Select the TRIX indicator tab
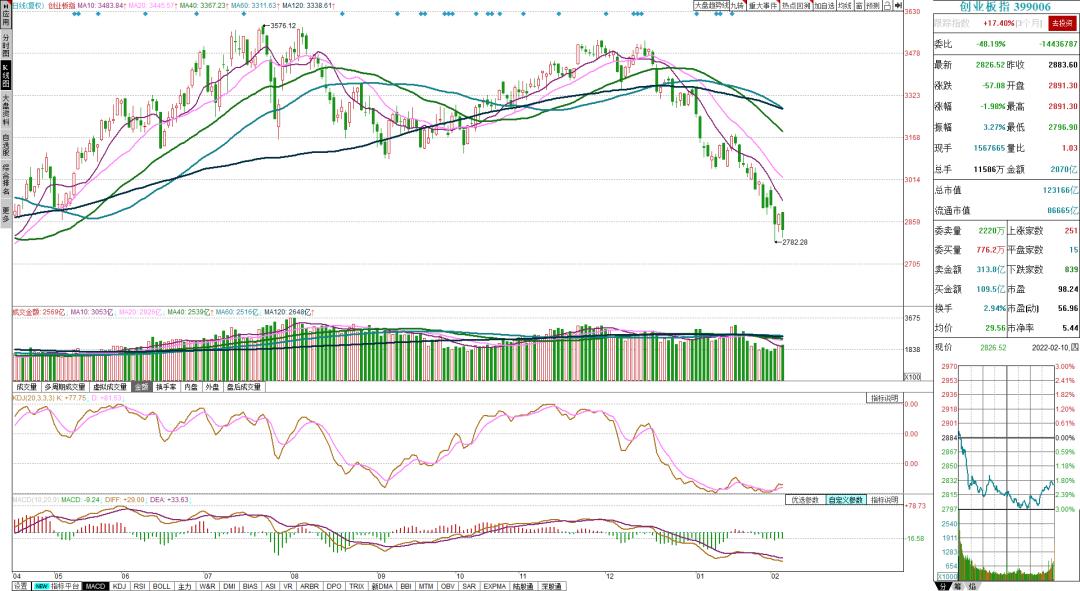This screenshot has width=1080, height=591. click(356, 586)
